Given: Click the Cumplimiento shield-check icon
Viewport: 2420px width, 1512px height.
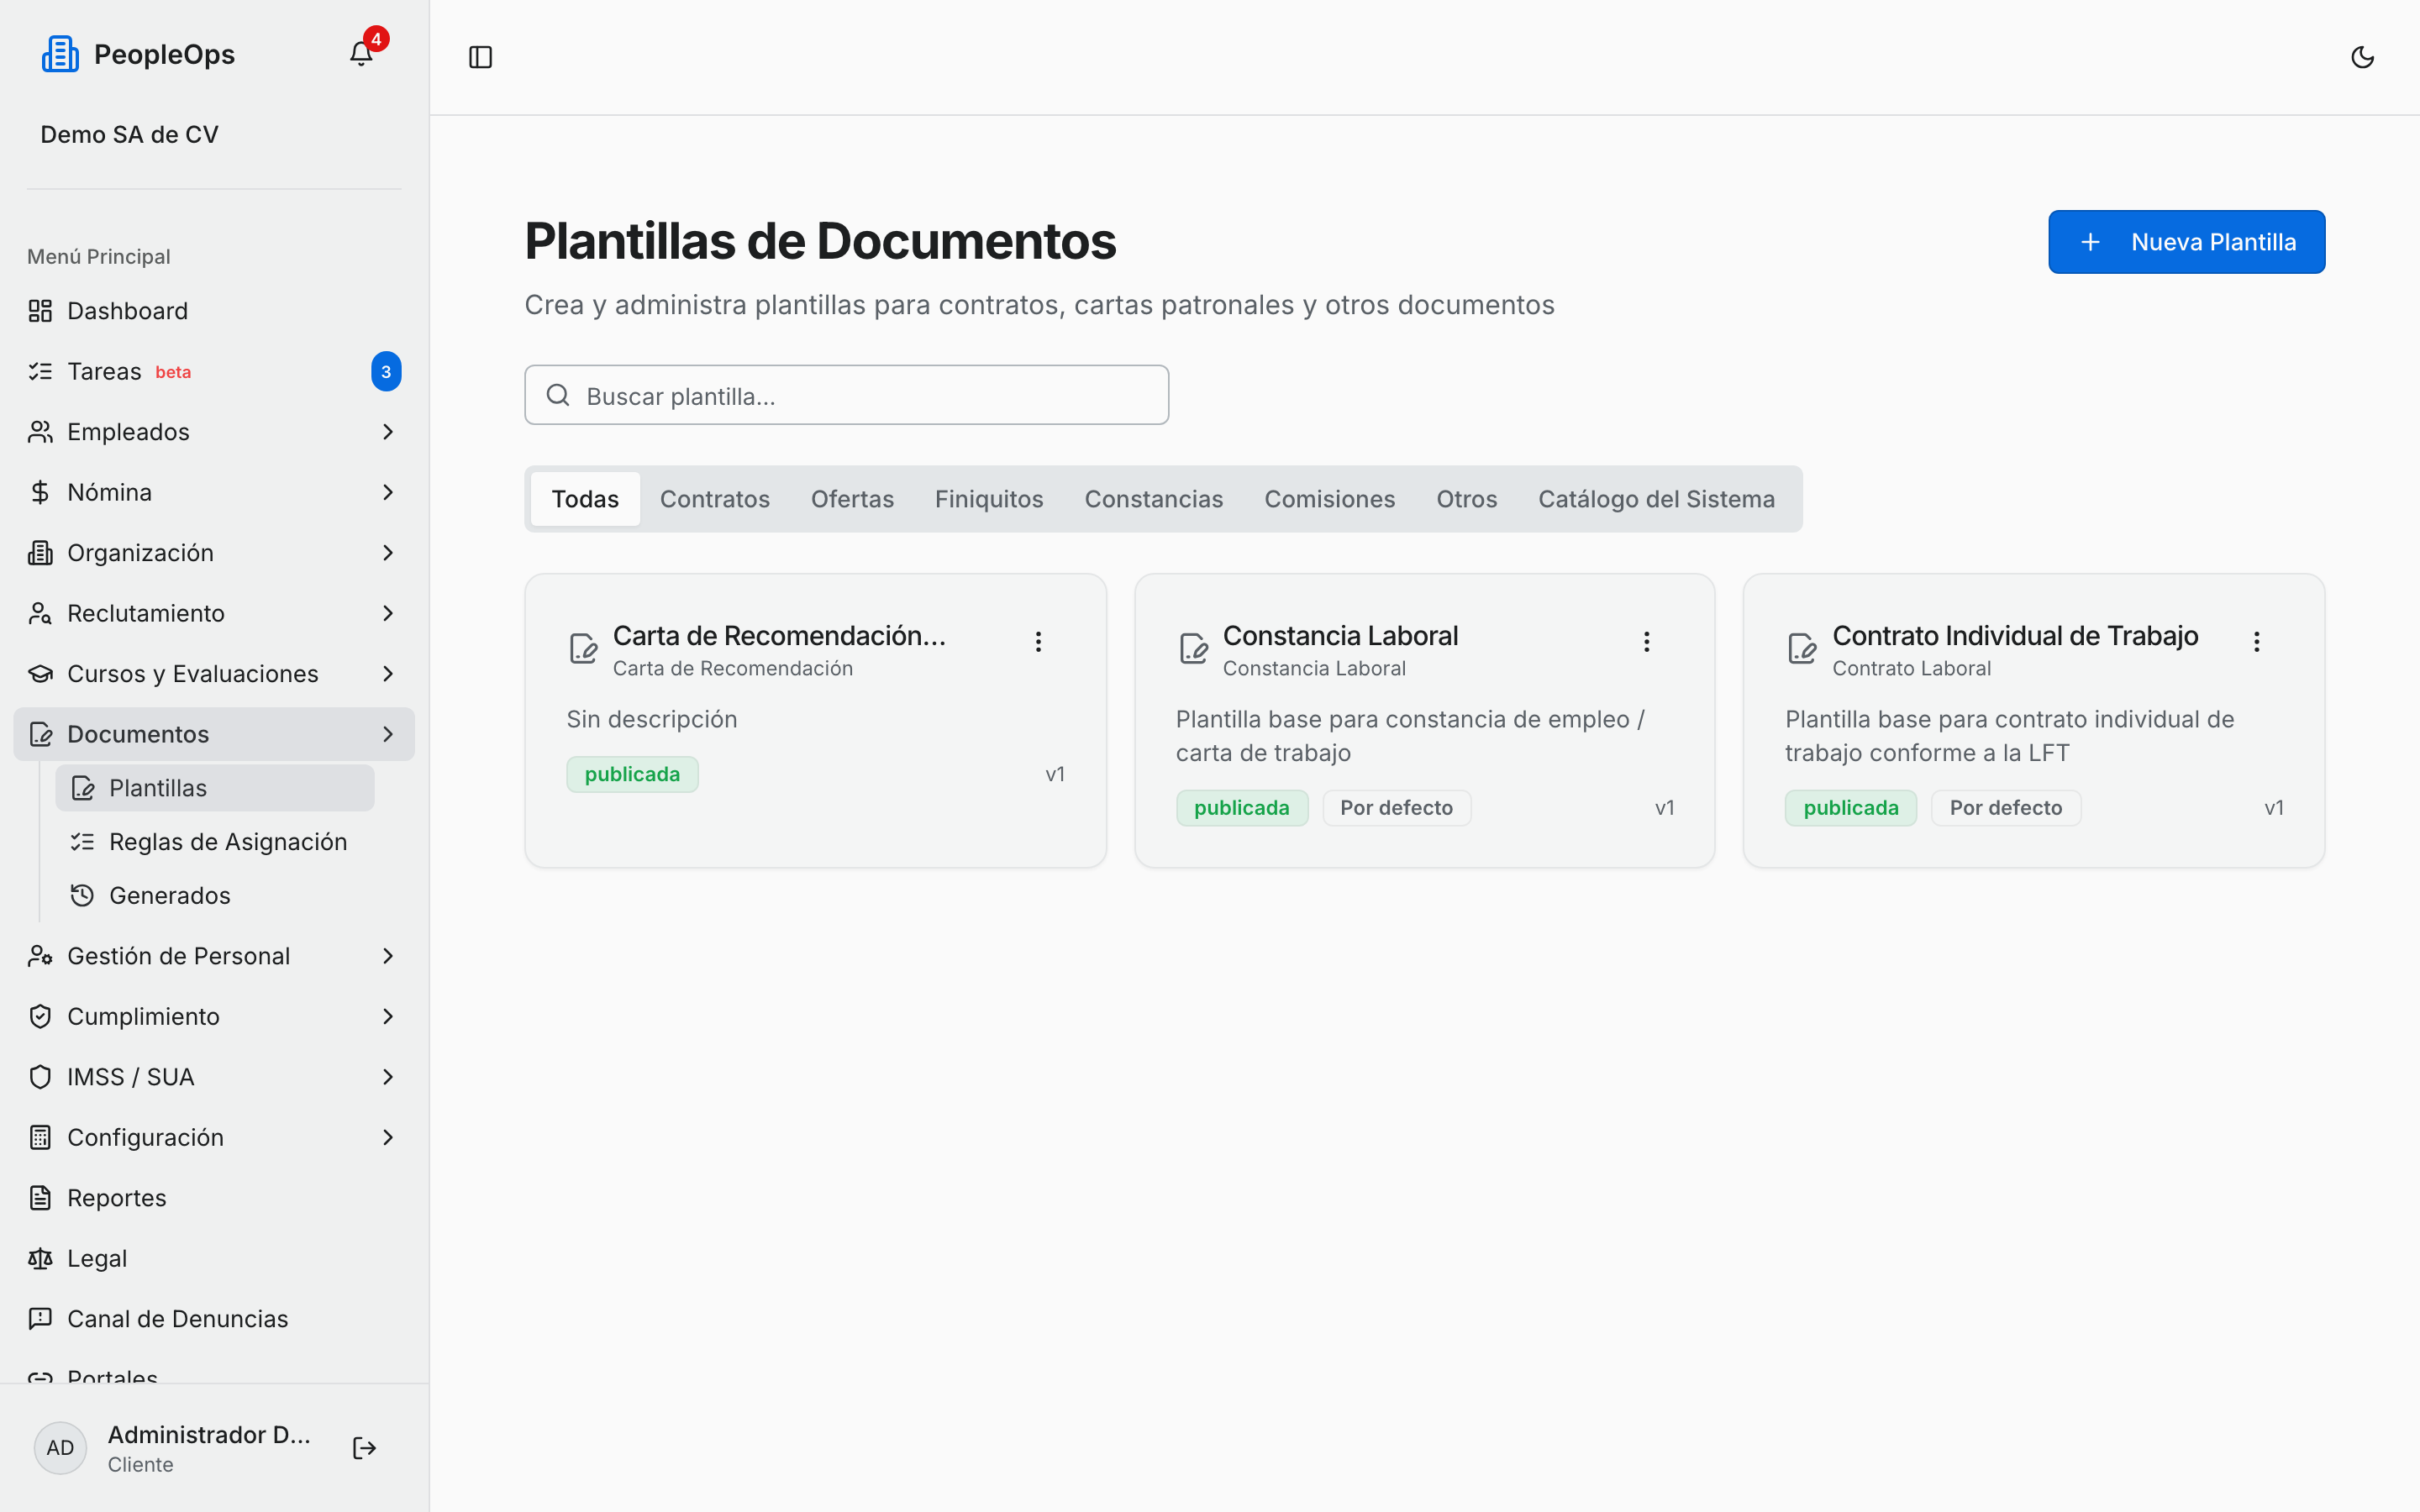Looking at the screenshot, I should (40, 1016).
